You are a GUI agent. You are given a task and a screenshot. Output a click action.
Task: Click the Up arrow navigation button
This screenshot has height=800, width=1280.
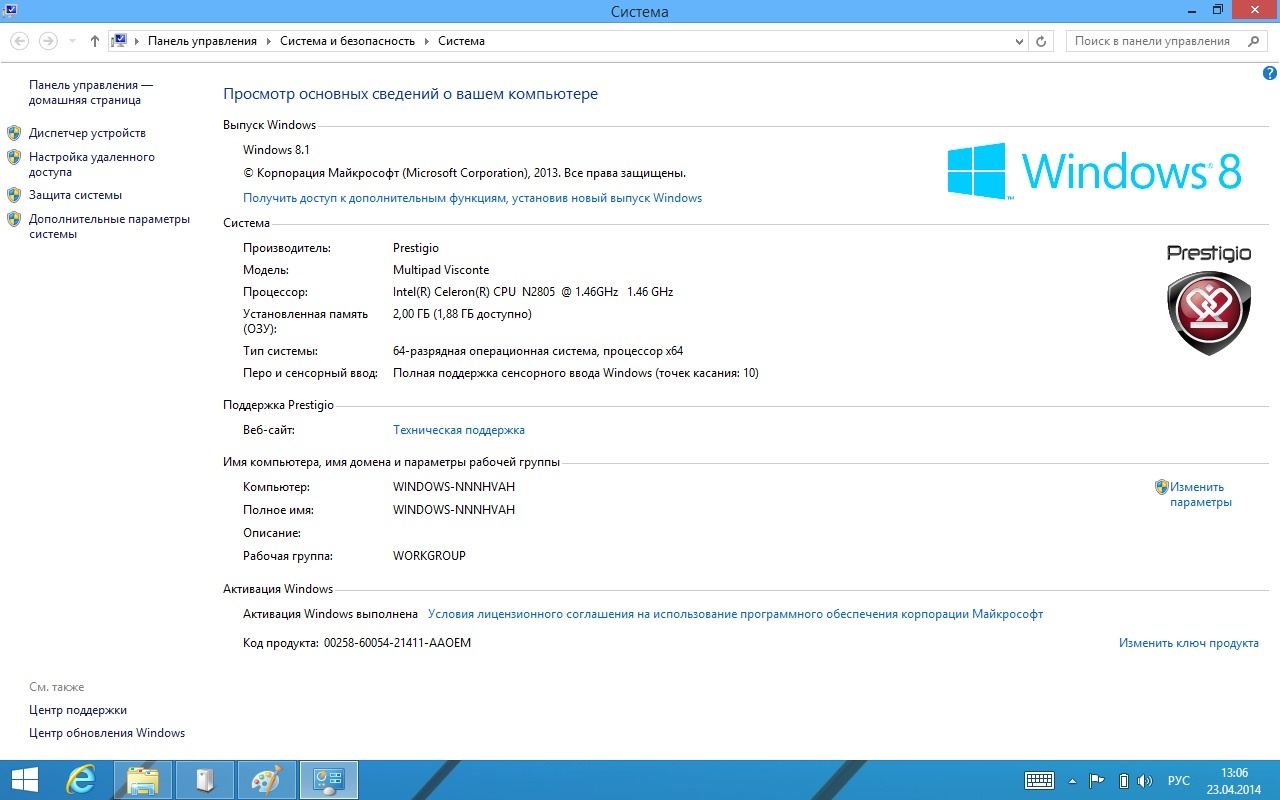click(95, 41)
